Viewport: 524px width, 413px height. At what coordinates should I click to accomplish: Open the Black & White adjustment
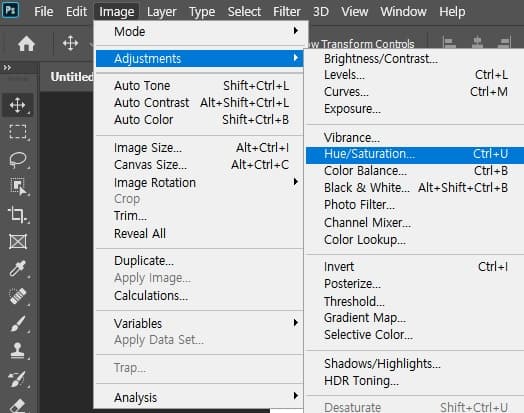coord(415,187)
